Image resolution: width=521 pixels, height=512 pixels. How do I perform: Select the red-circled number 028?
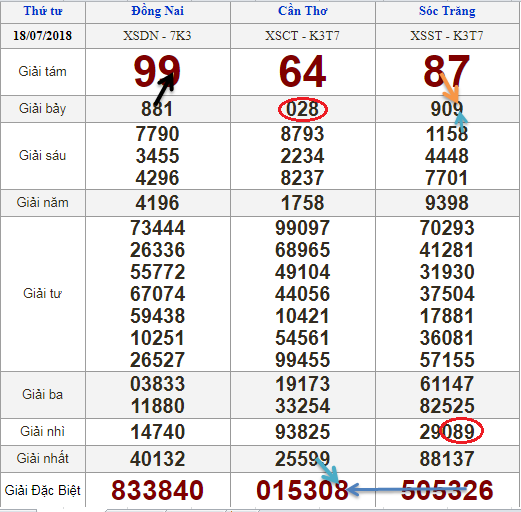coord(303,109)
